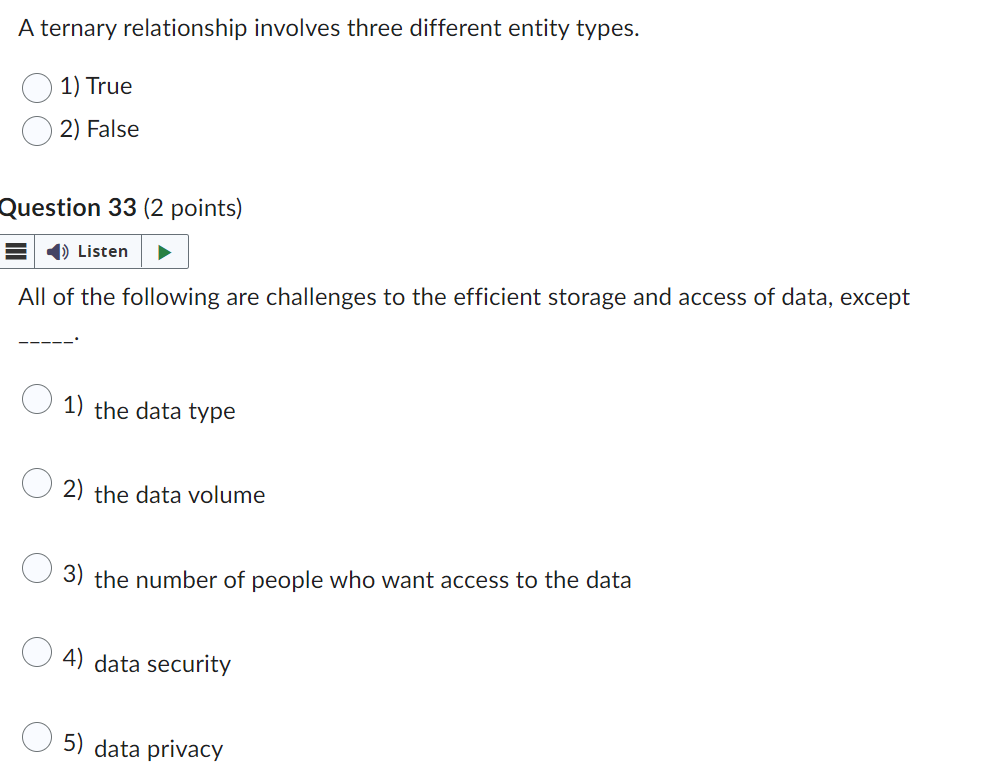This screenshot has width=983, height=769.
Task: Choose option 2 'the data volume'
Action: [x=36, y=483]
